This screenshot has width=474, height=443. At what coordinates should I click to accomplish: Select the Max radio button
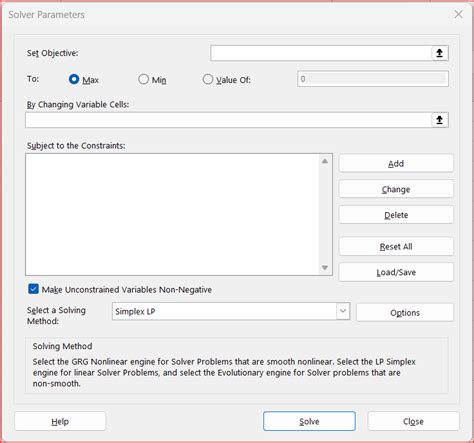click(x=74, y=79)
